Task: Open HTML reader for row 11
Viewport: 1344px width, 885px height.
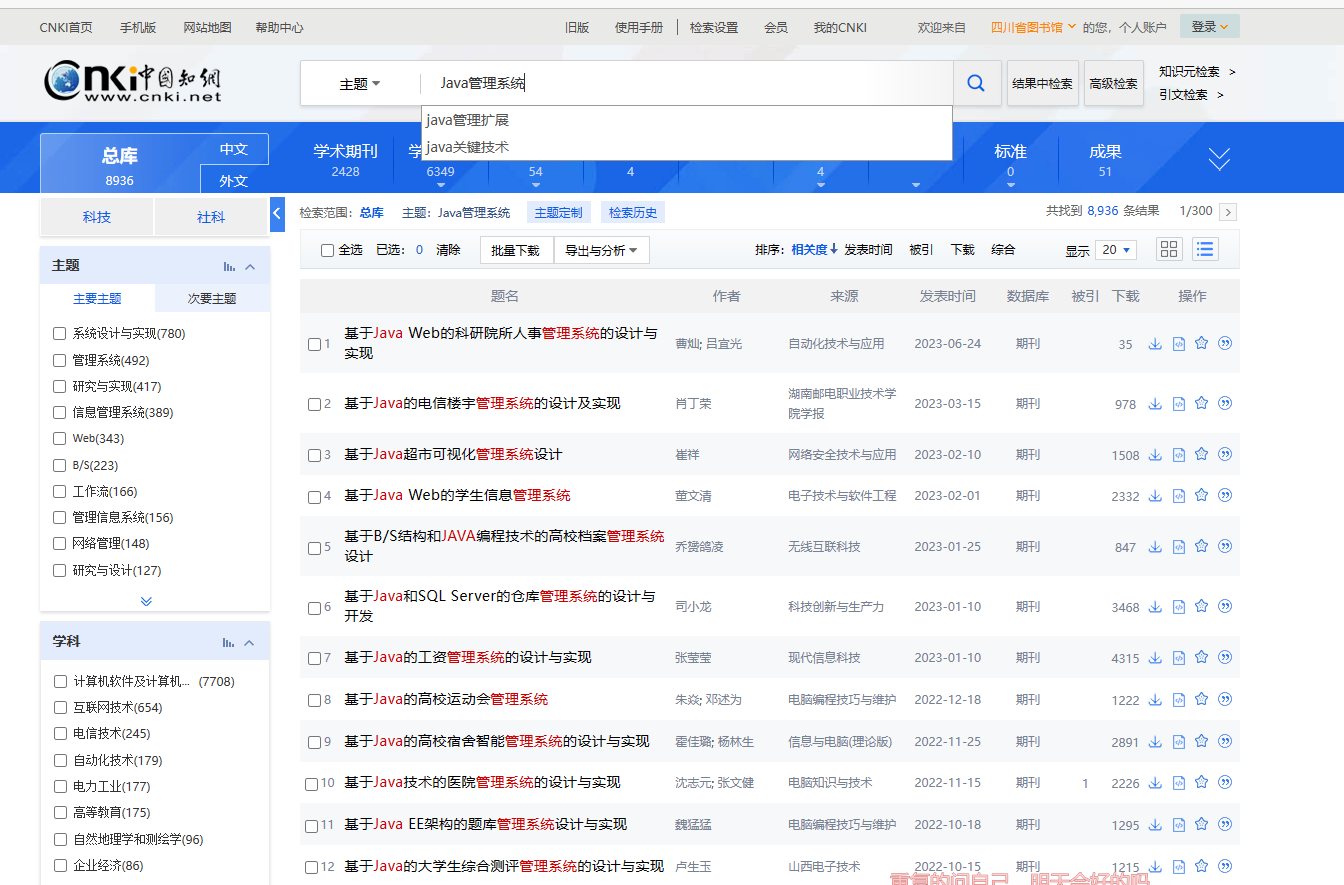Action: click(1178, 825)
